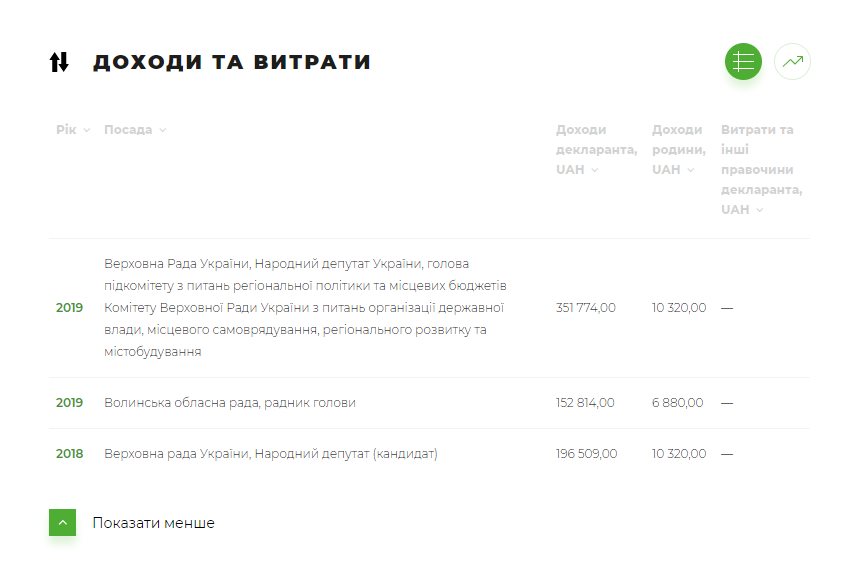
Task: Open the 2018 declaration year link
Action: 70,454
